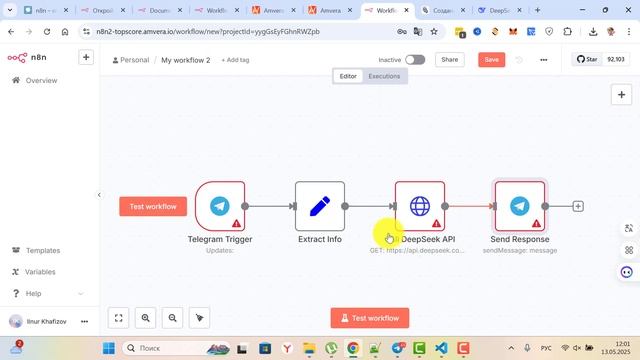Zoom in on the workflow canvas
This screenshot has height=360, width=640.
click(145, 318)
